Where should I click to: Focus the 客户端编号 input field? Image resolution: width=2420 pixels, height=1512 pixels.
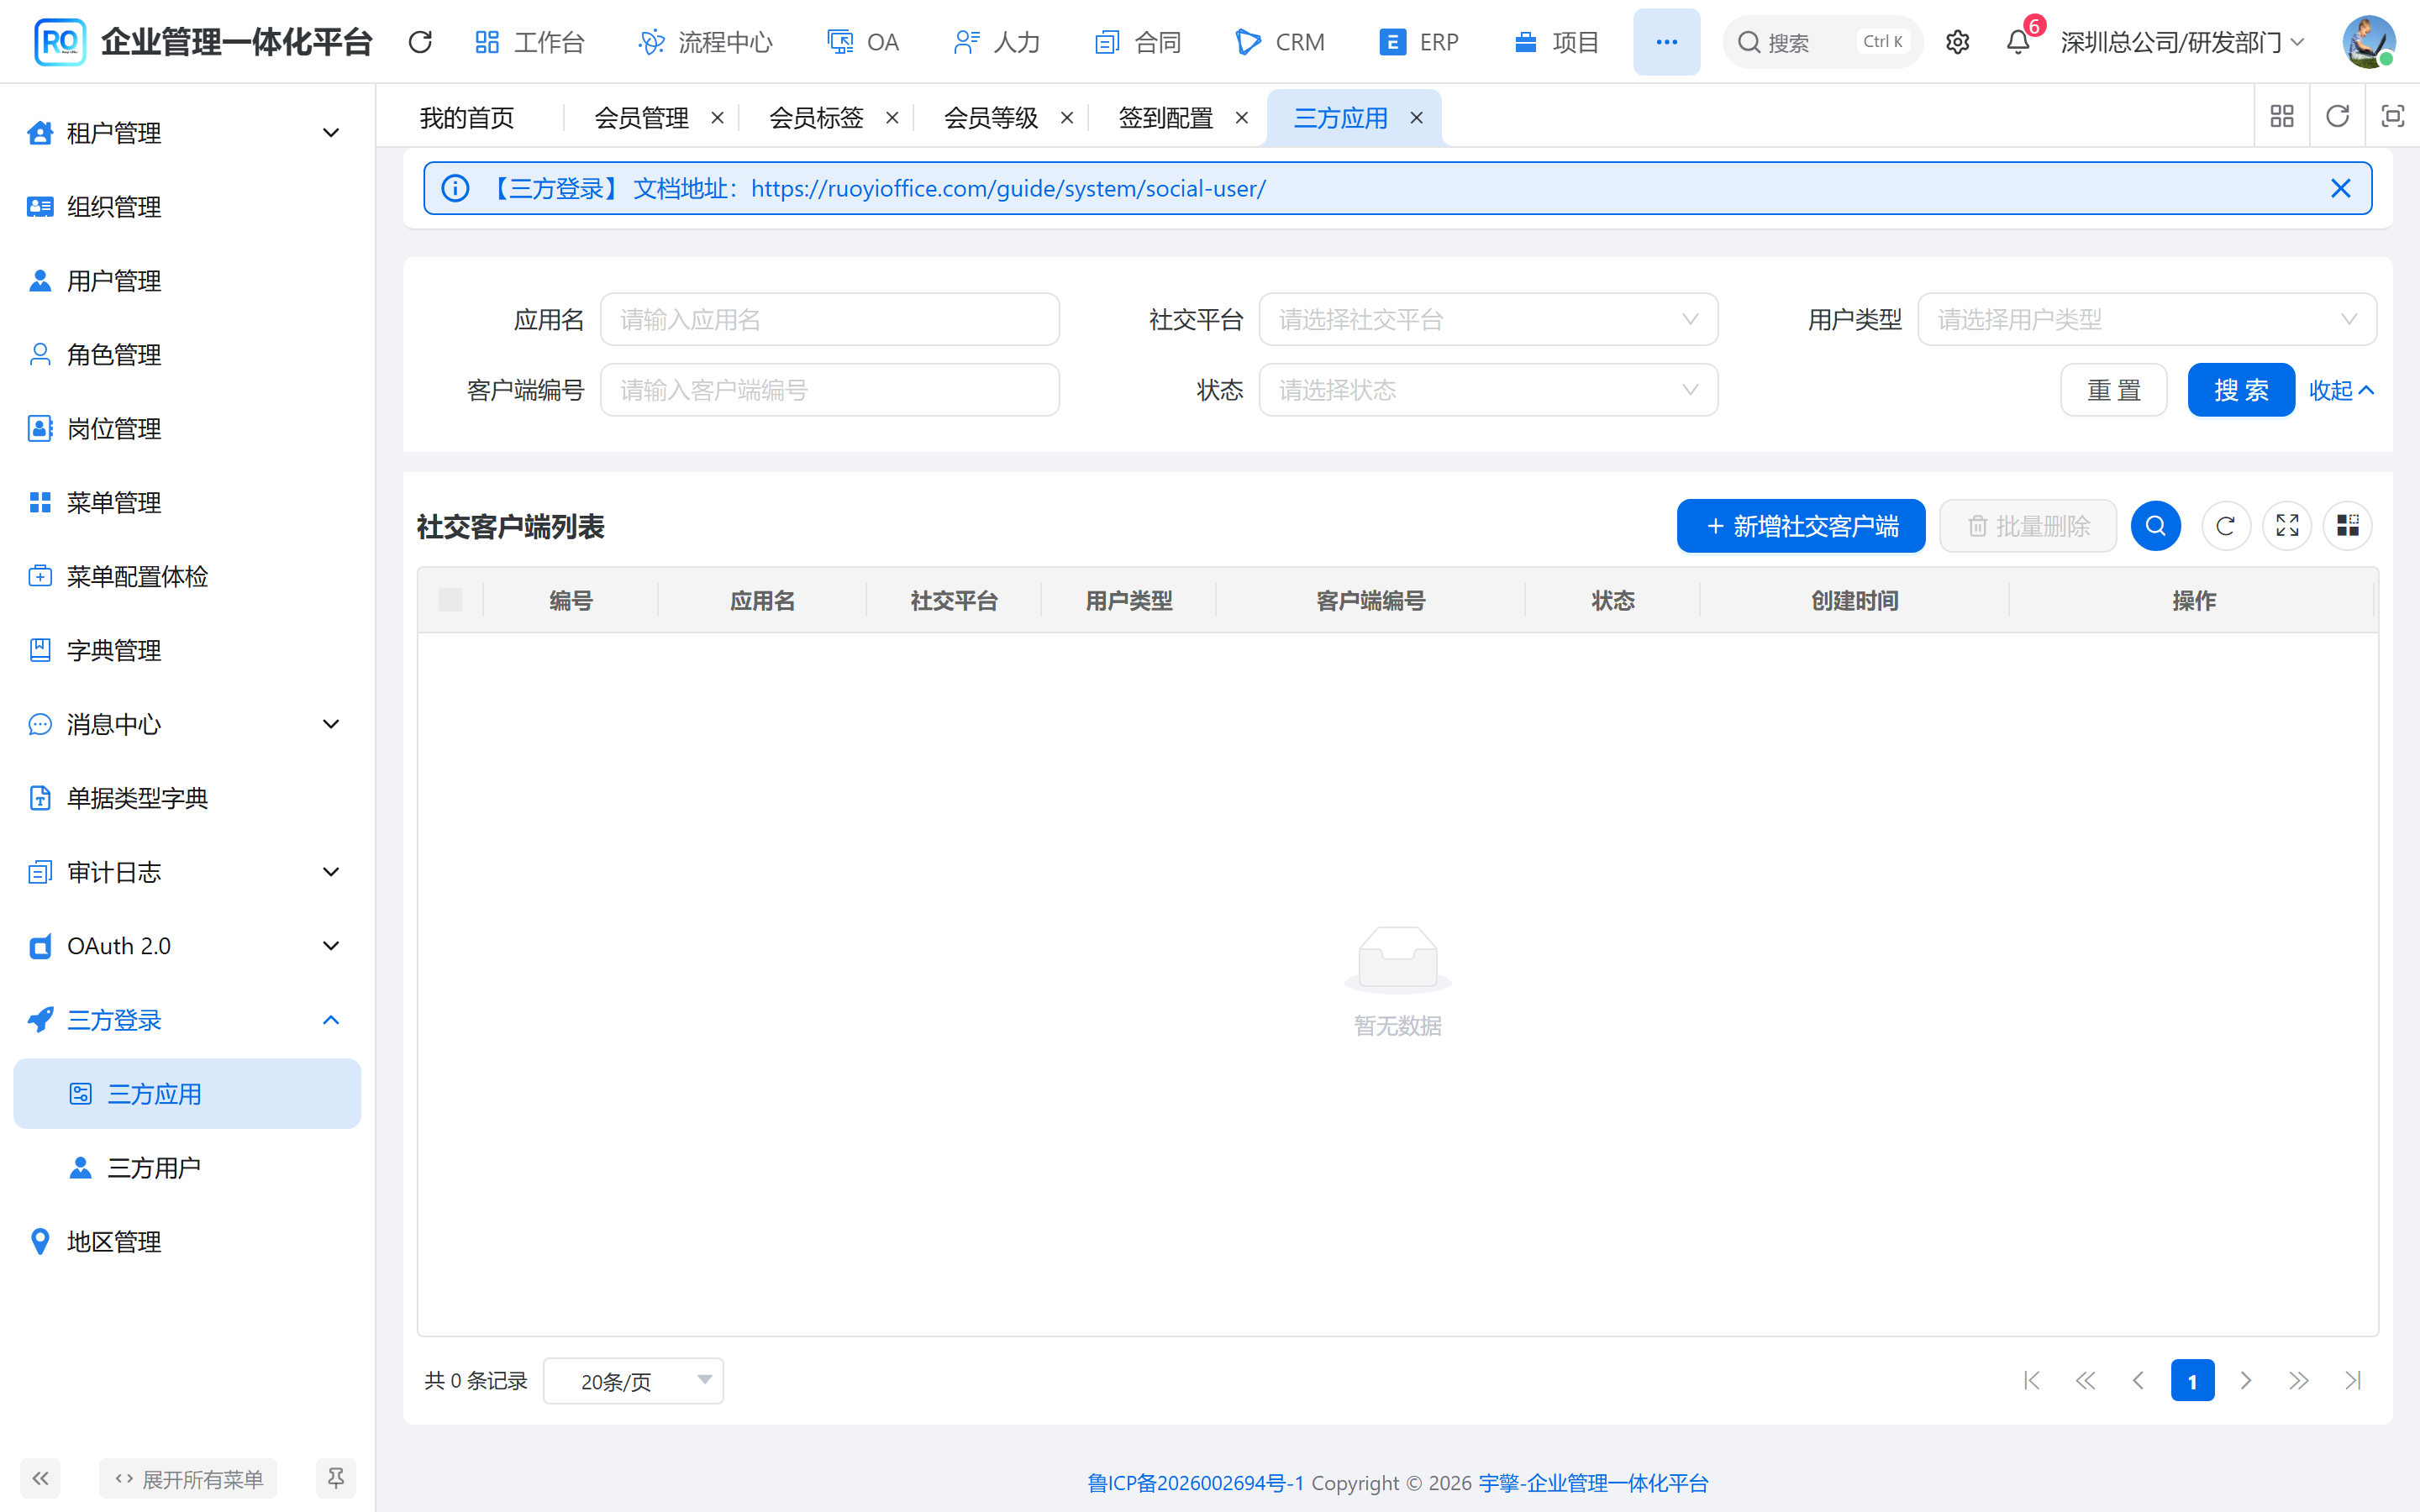830,390
